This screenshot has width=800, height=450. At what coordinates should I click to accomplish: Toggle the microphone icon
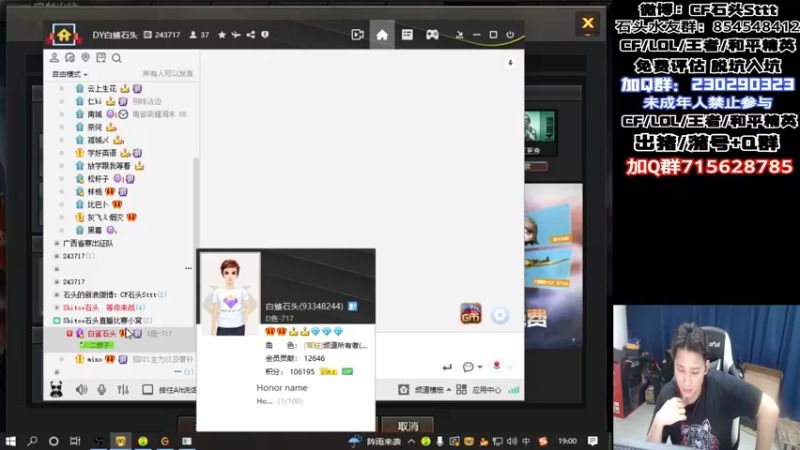point(102,390)
